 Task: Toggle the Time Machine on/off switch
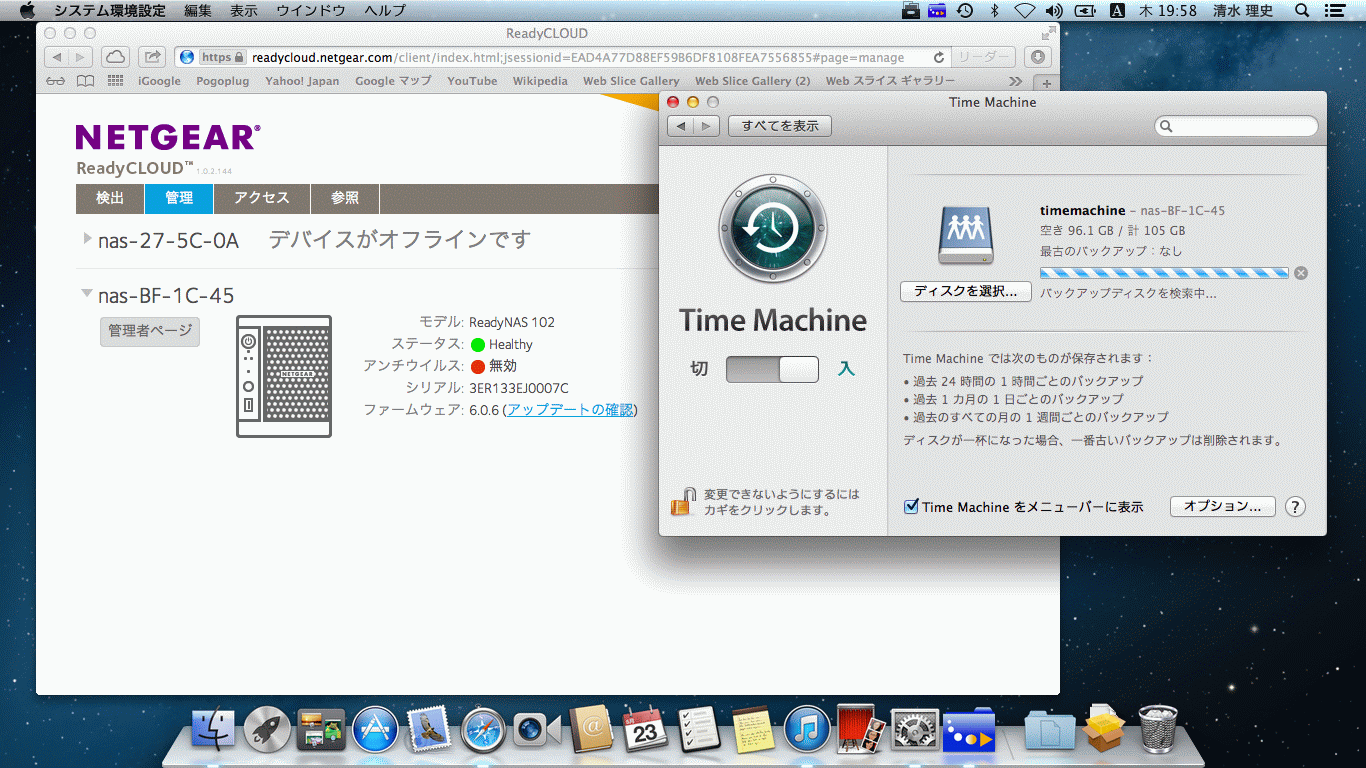[x=772, y=369]
